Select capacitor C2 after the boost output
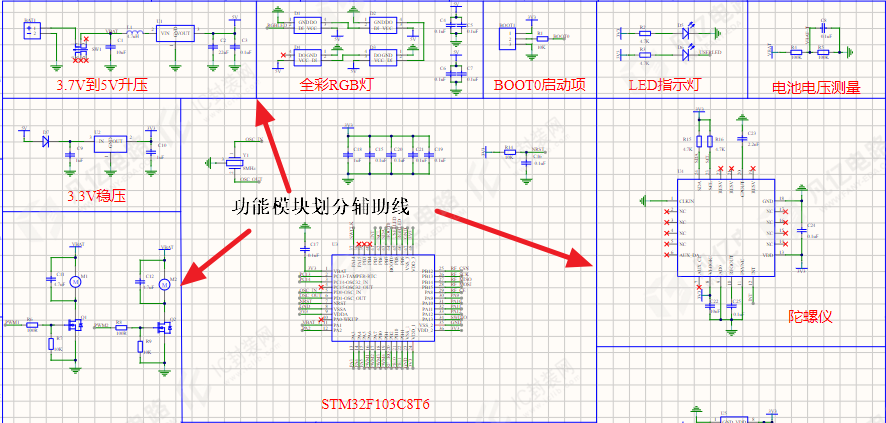886x423 pixels. (x=213, y=47)
